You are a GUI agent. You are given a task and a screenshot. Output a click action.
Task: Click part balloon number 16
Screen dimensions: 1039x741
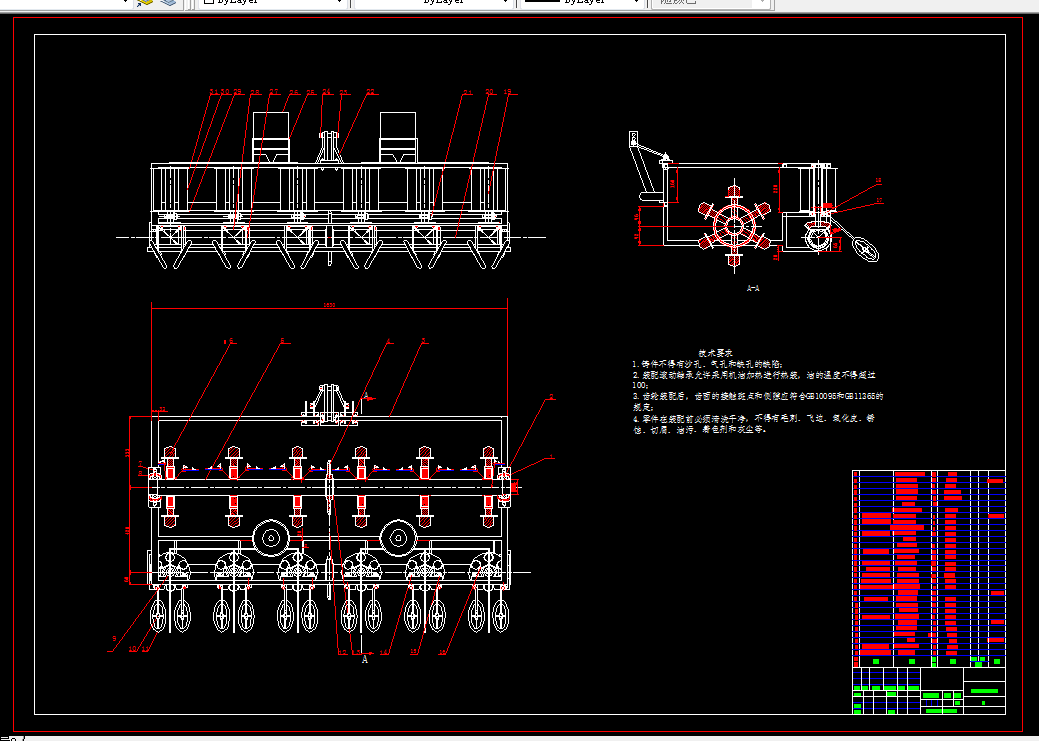442,652
